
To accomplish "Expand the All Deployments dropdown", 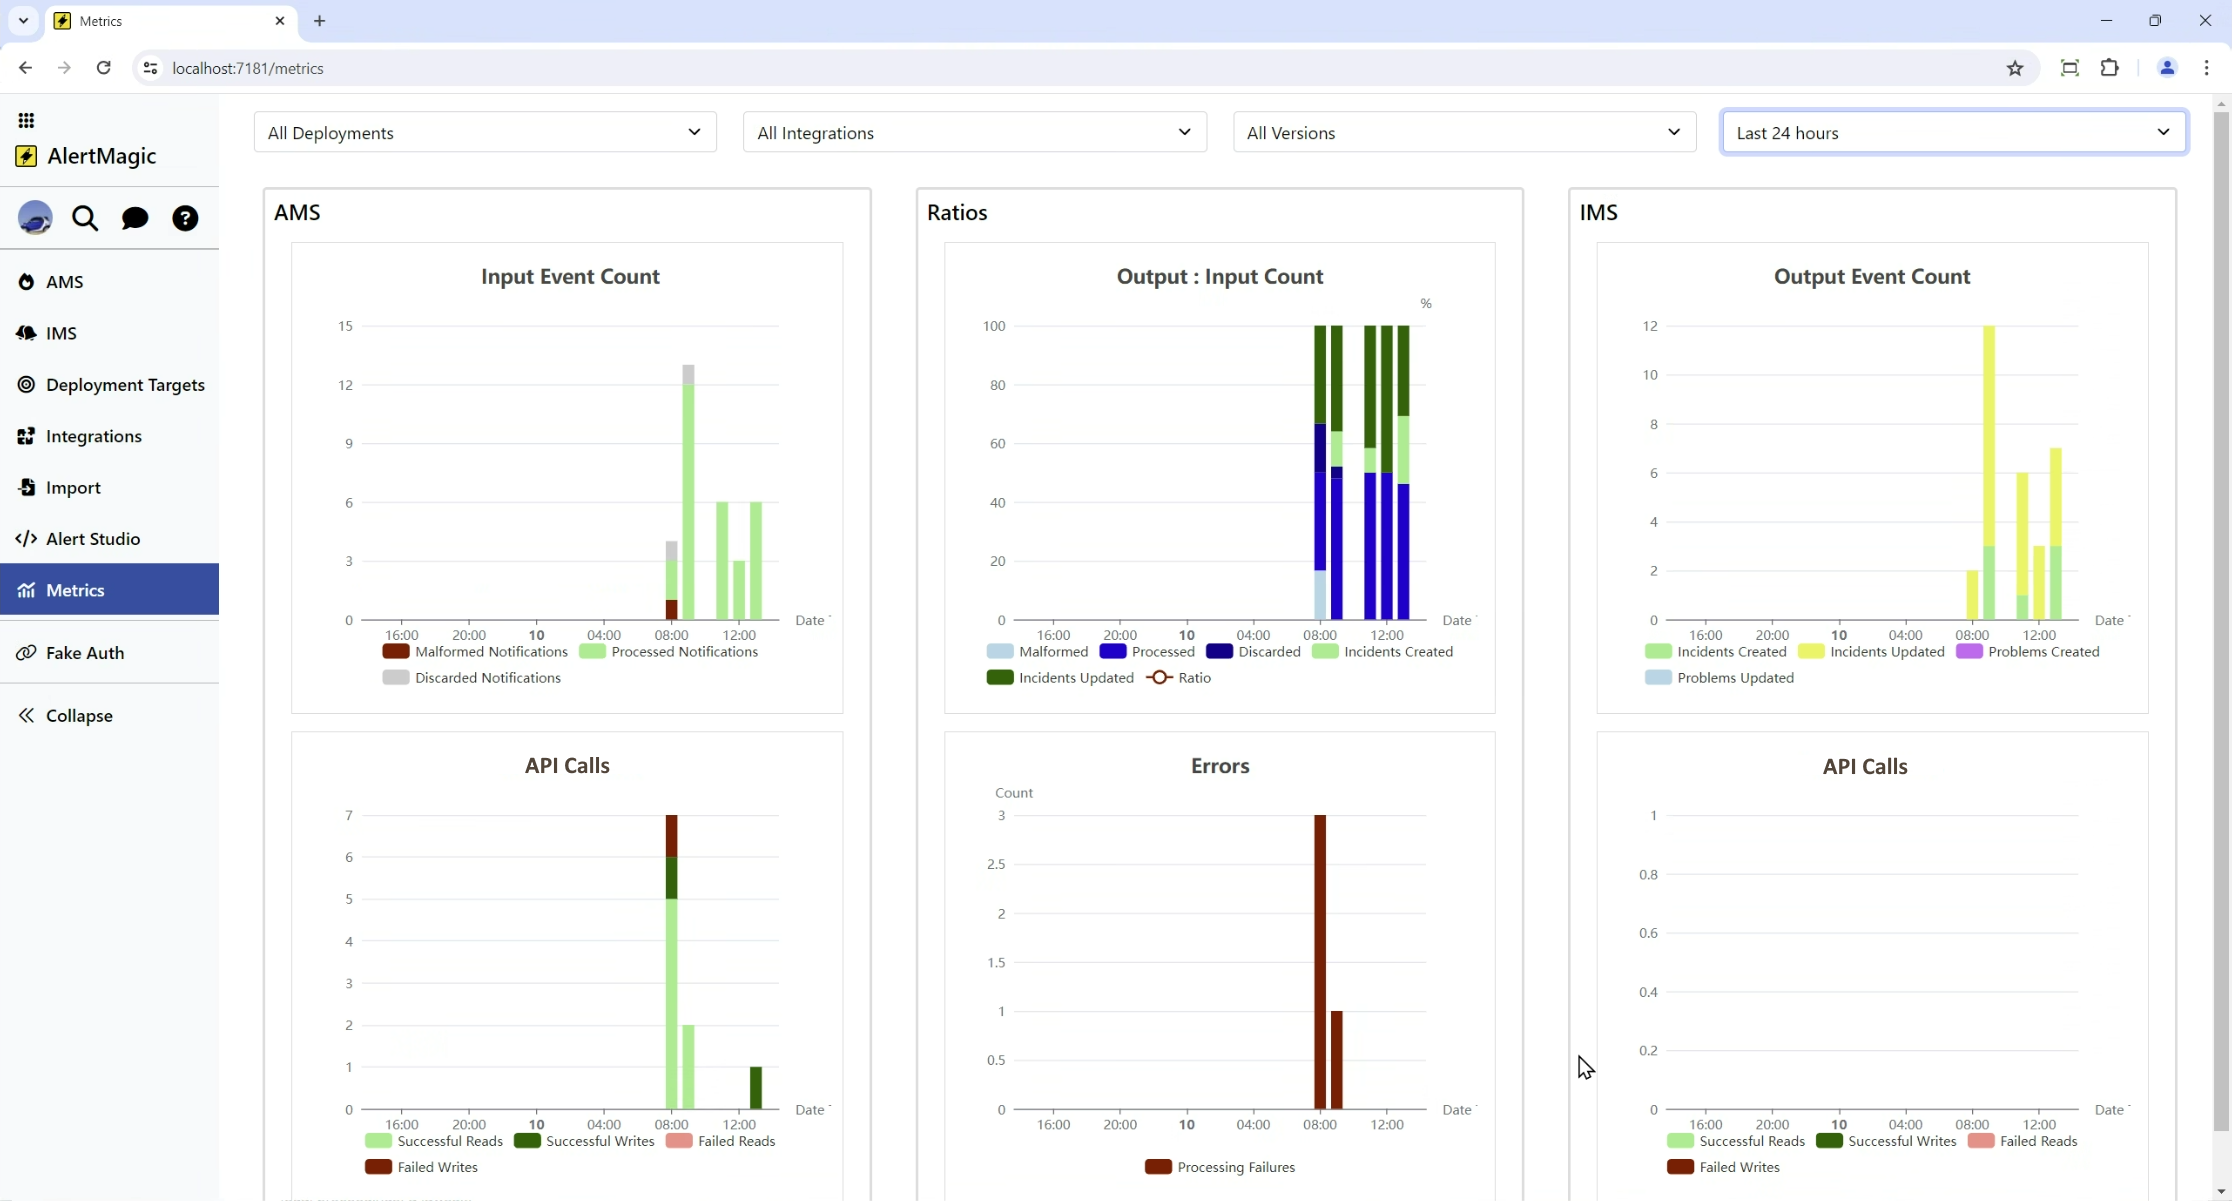I will [485, 133].
